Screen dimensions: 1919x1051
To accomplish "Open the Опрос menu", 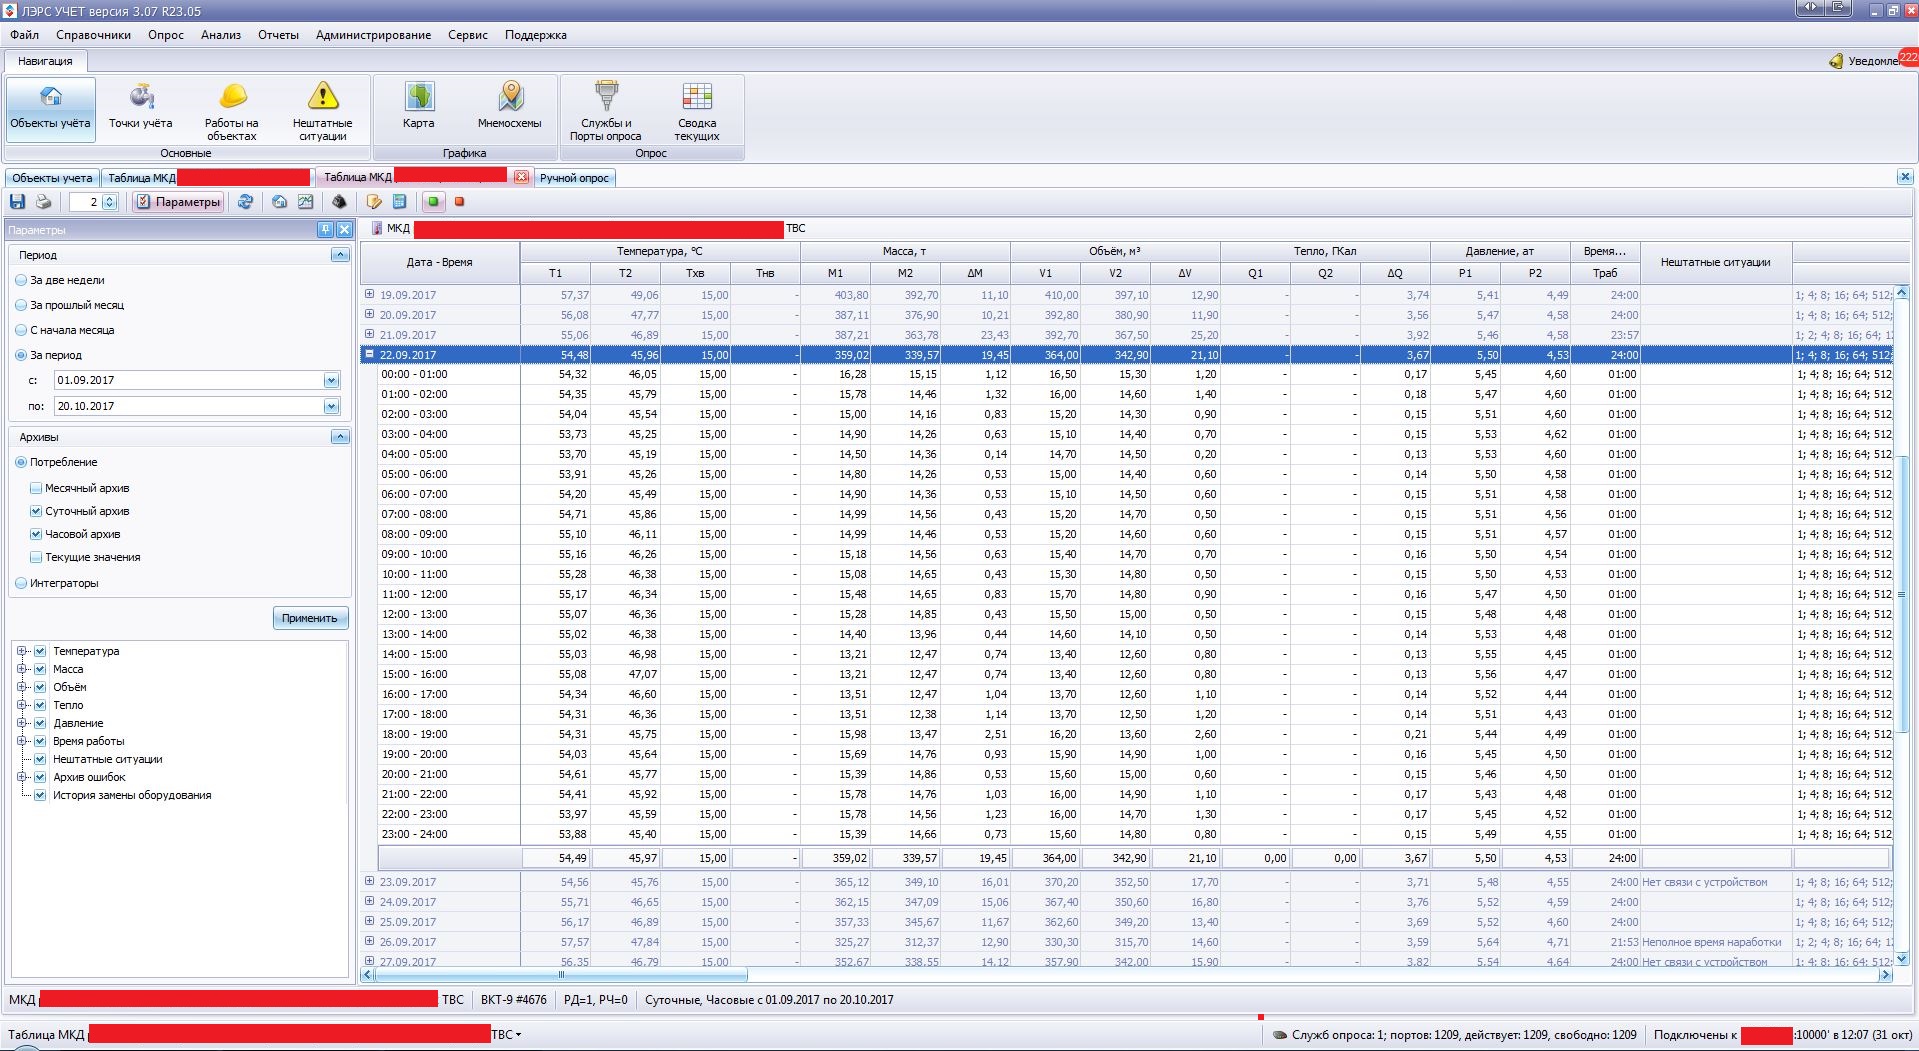I will coord(166,35).
